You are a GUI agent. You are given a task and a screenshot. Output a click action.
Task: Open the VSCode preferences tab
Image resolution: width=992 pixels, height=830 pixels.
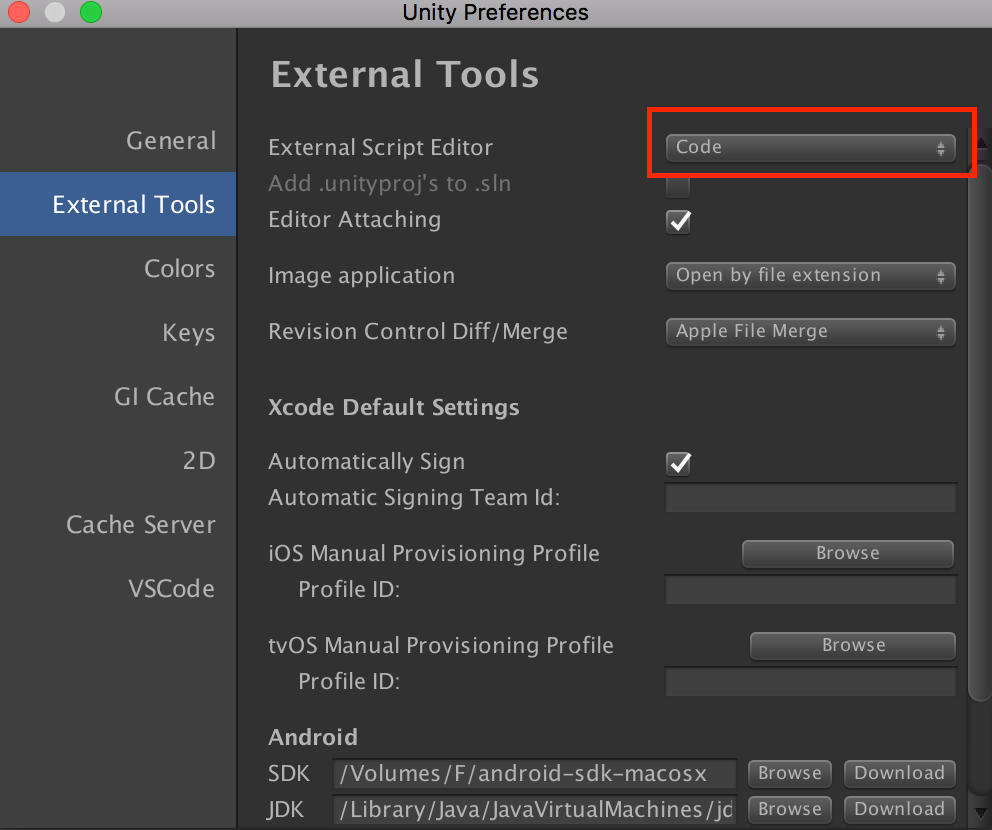171,588
